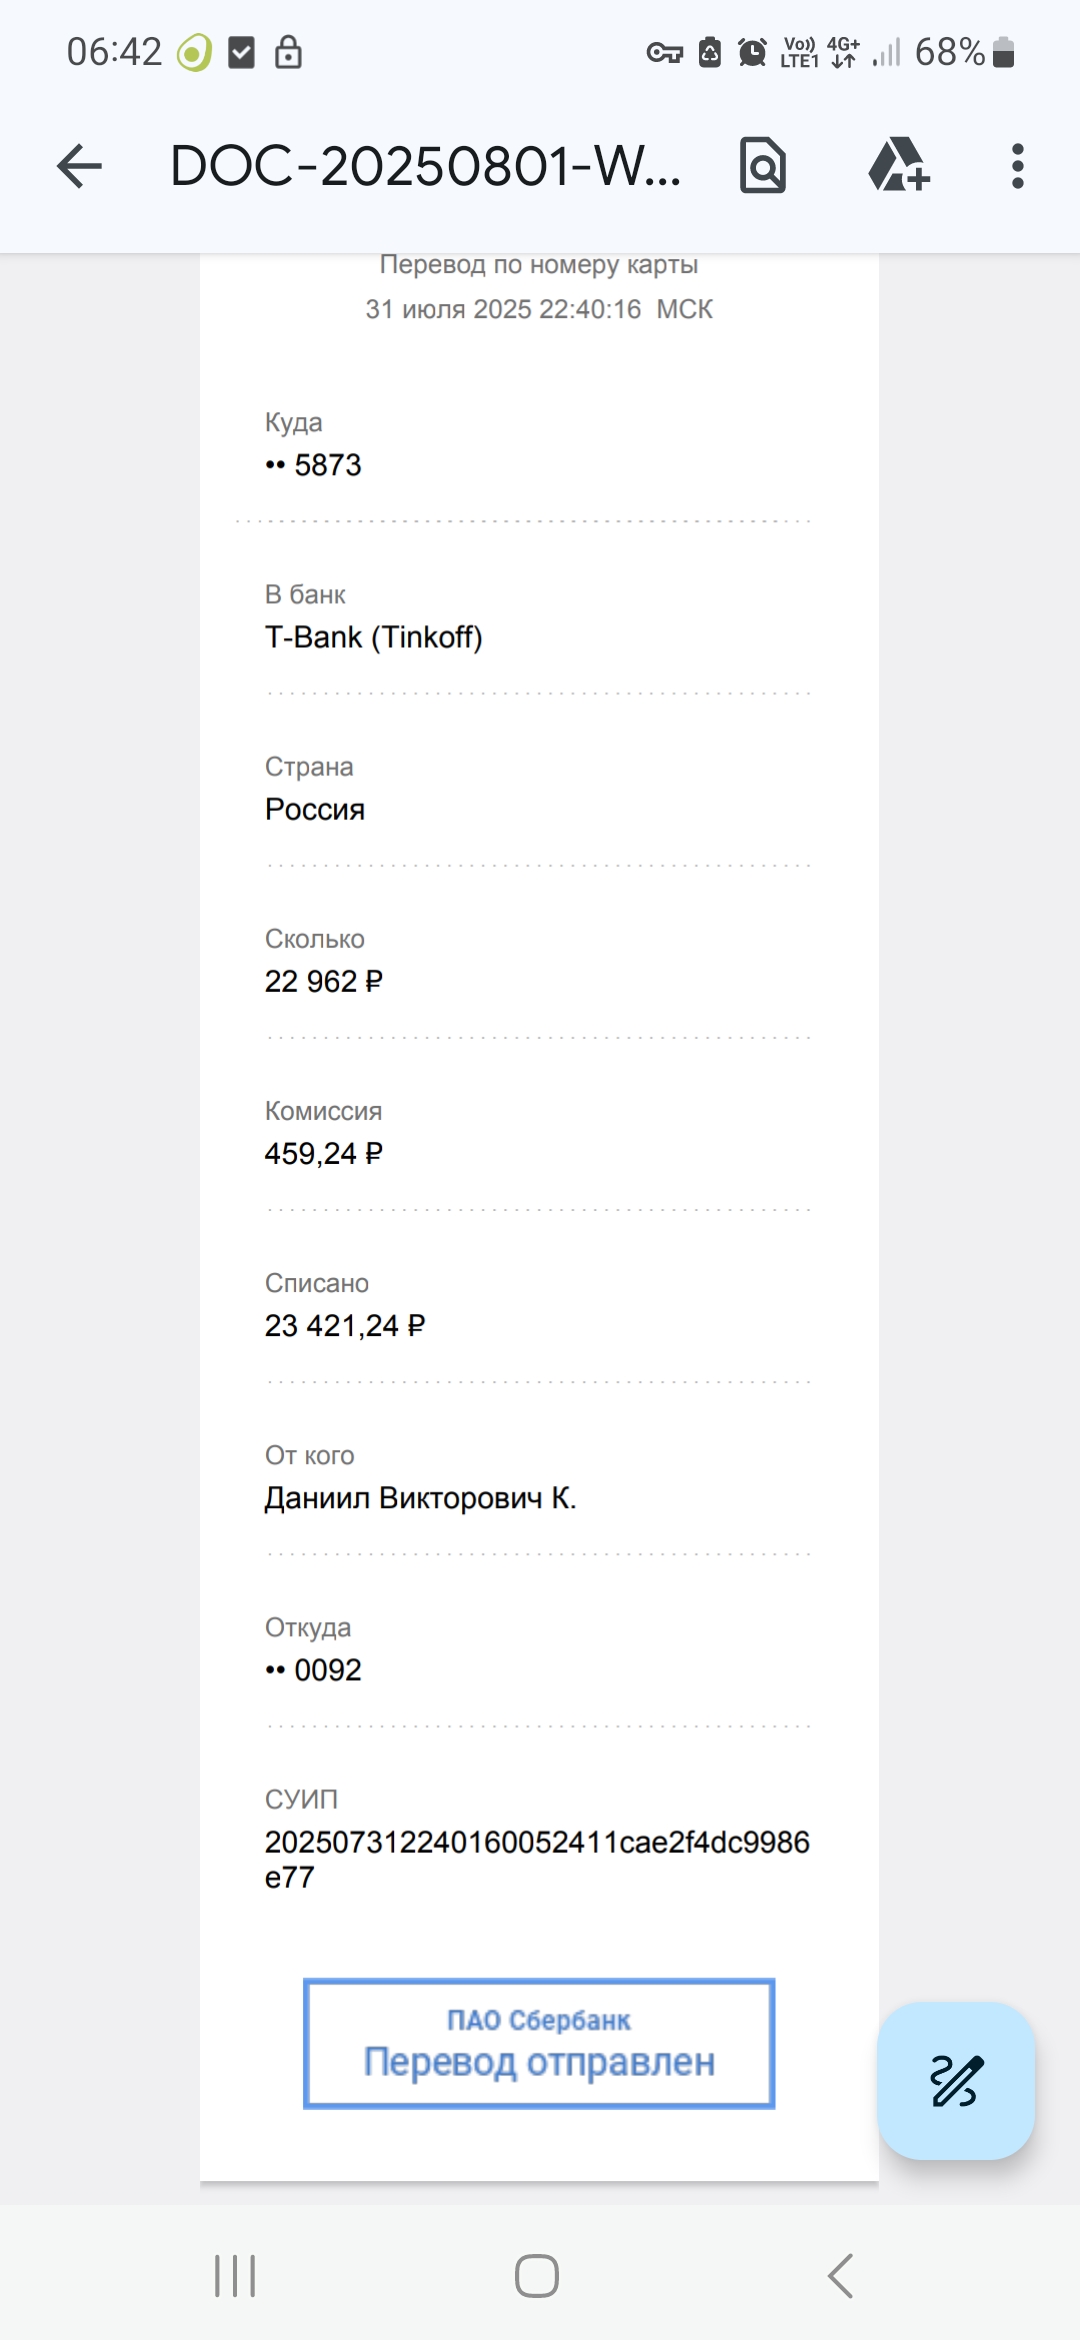Tap the sender name Даниил Викторович К.
The height and width of the screenshot is (2340, 1080).
click(x=420, y=1498)
